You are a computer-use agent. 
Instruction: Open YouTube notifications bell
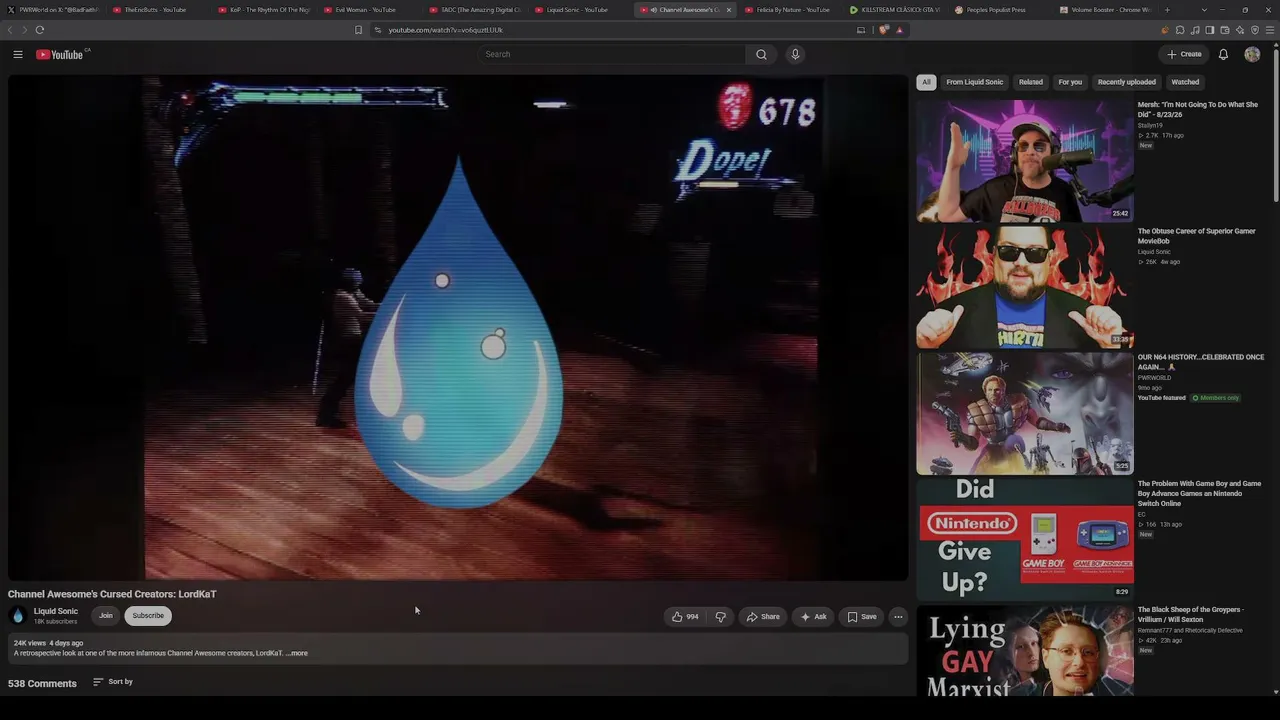point(1223,54)
